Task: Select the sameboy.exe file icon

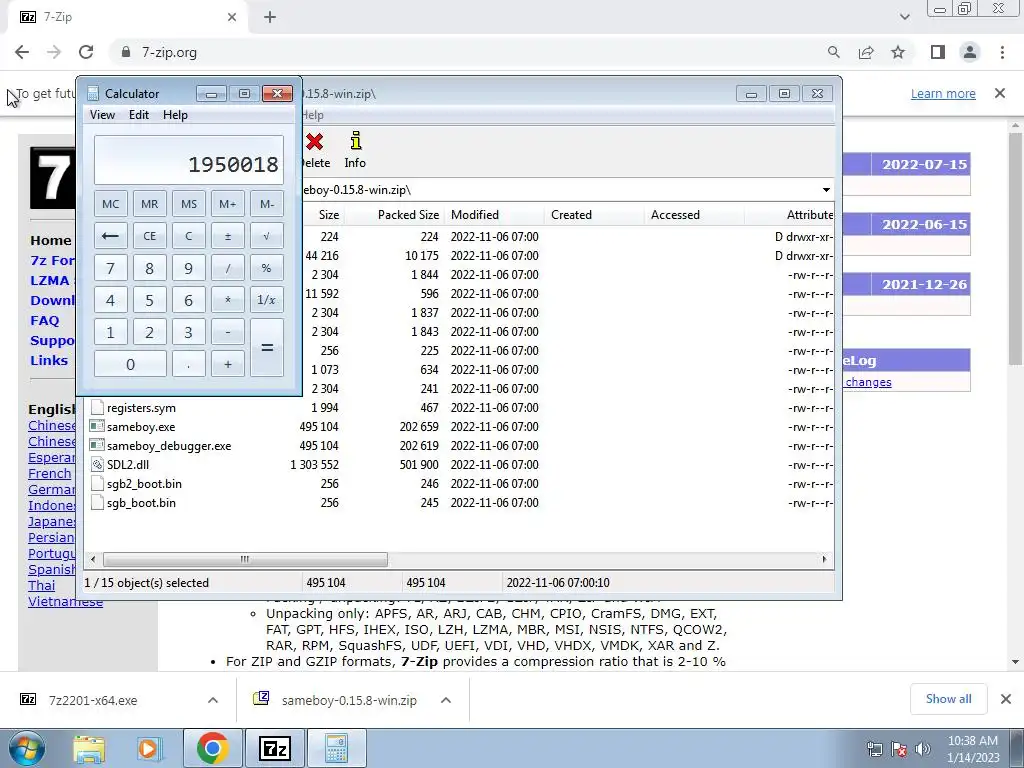Action: pyautogui.click(x=97, y=426)
